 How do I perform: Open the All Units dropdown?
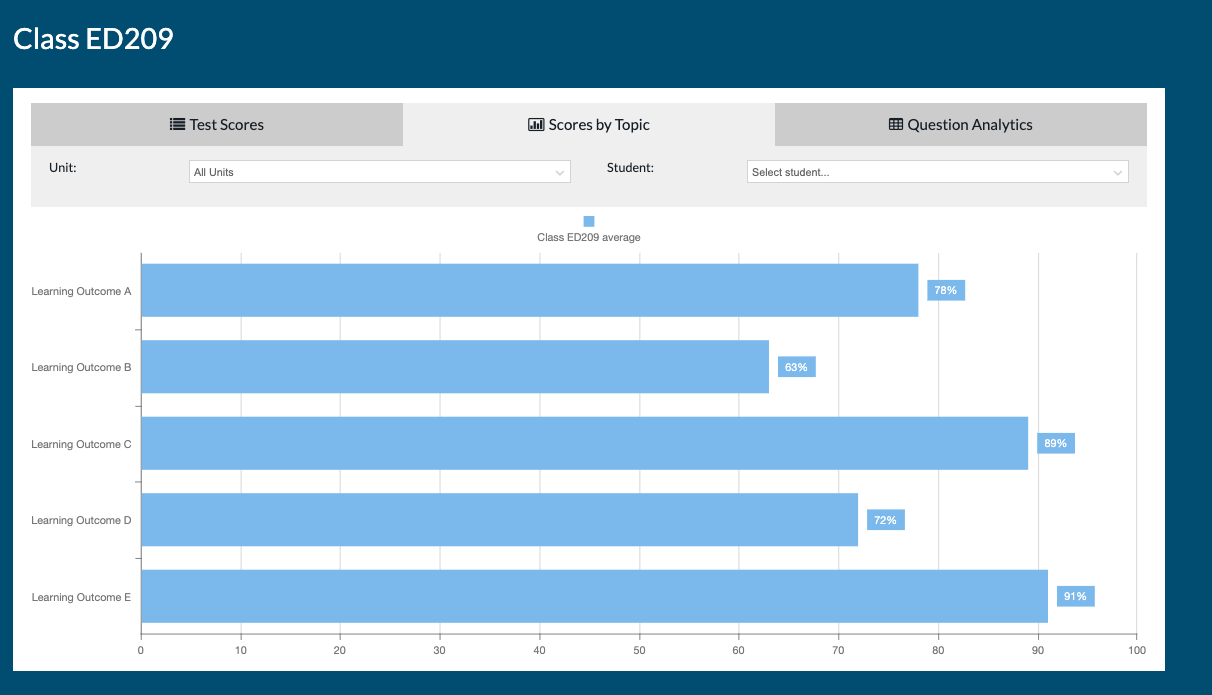pyautogui.click(x=379, y=172)
